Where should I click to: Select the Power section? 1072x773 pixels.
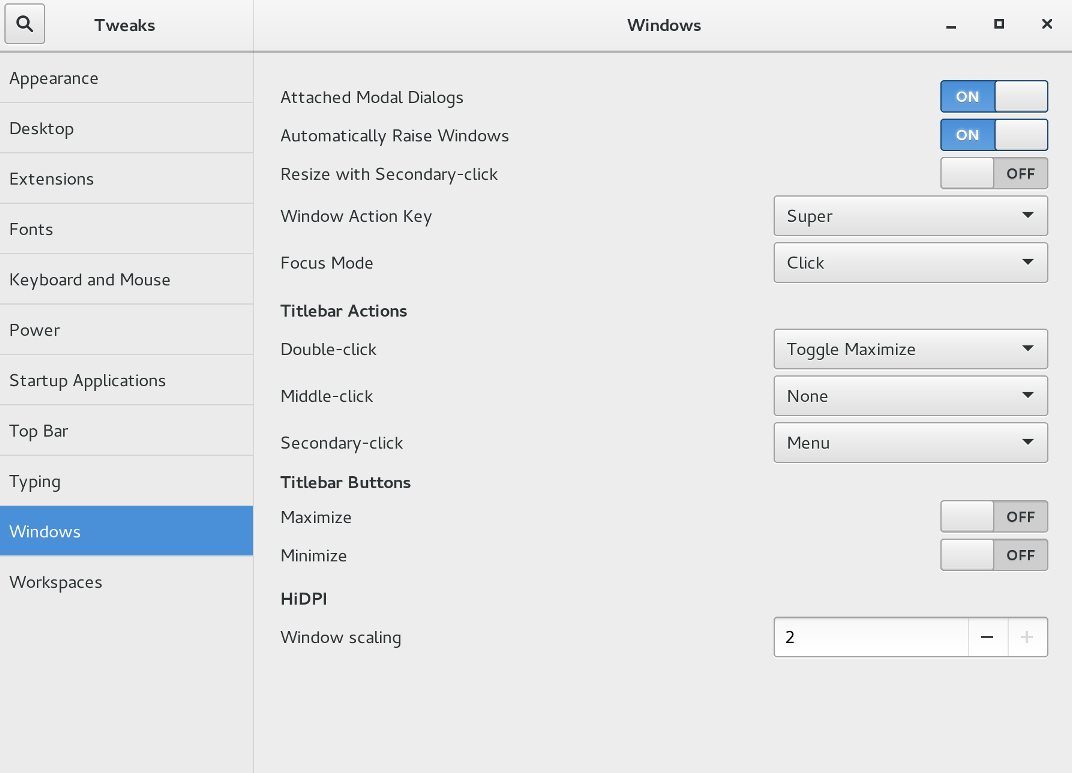[x=126, y=330]
